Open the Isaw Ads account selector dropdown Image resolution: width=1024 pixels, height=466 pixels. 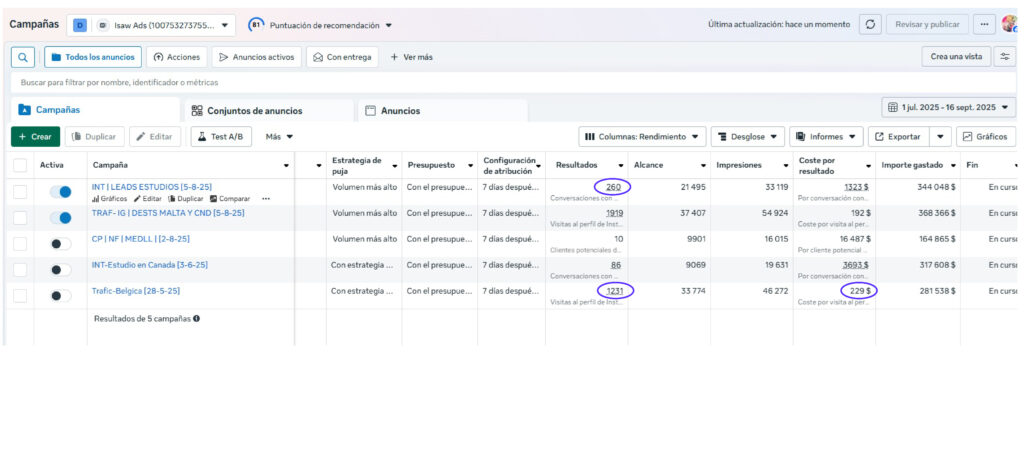pos(165,24)
